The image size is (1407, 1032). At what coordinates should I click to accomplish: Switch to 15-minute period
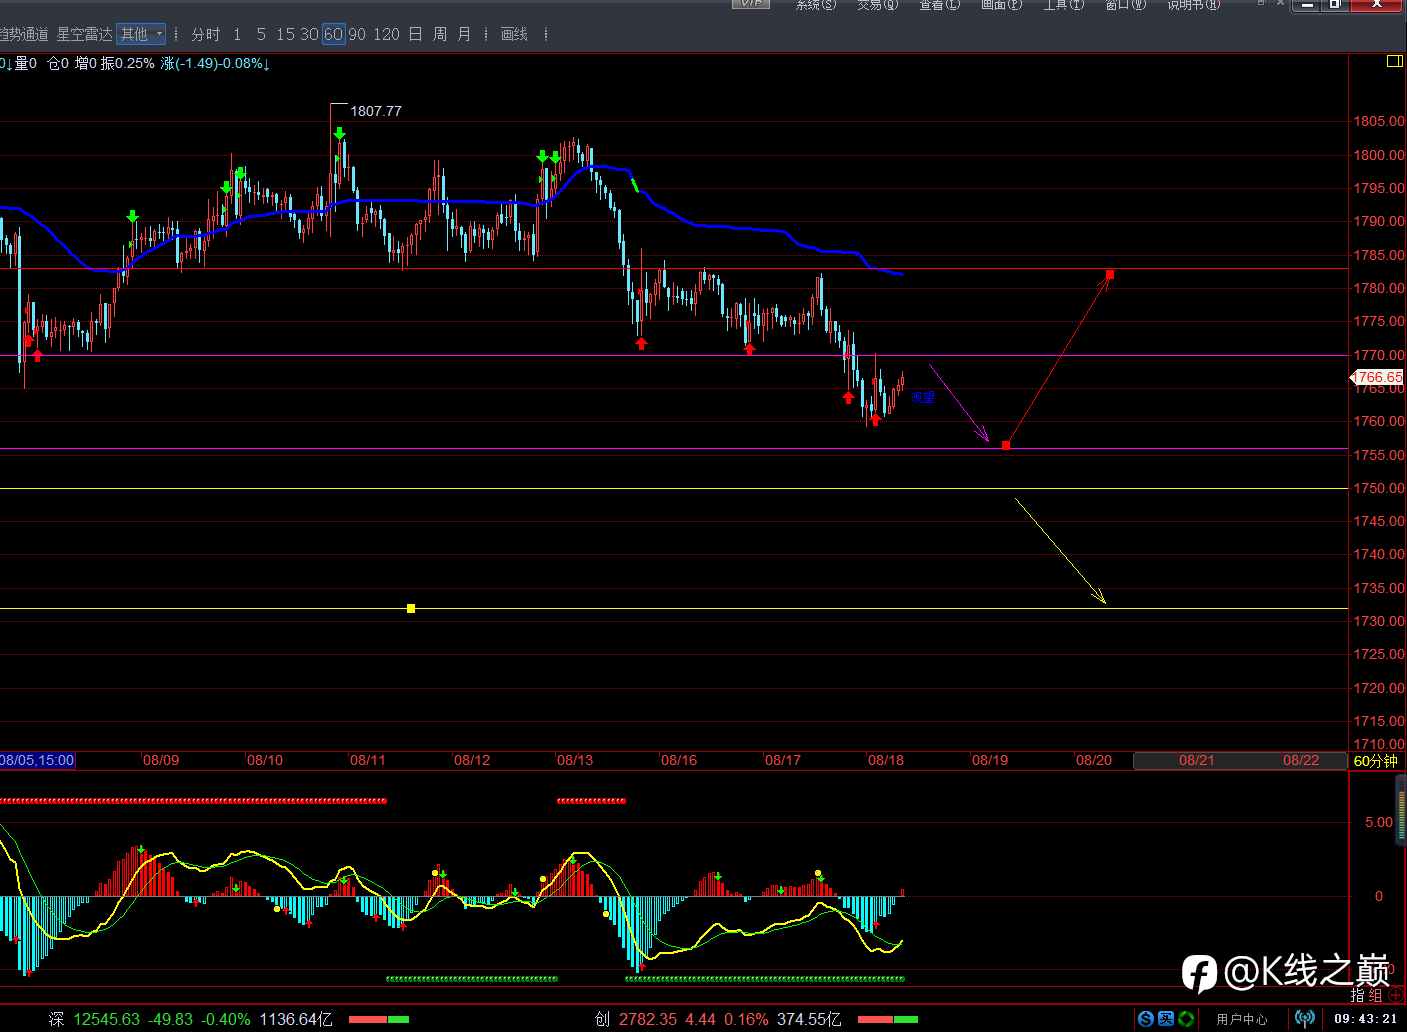(x=285, y=34)
